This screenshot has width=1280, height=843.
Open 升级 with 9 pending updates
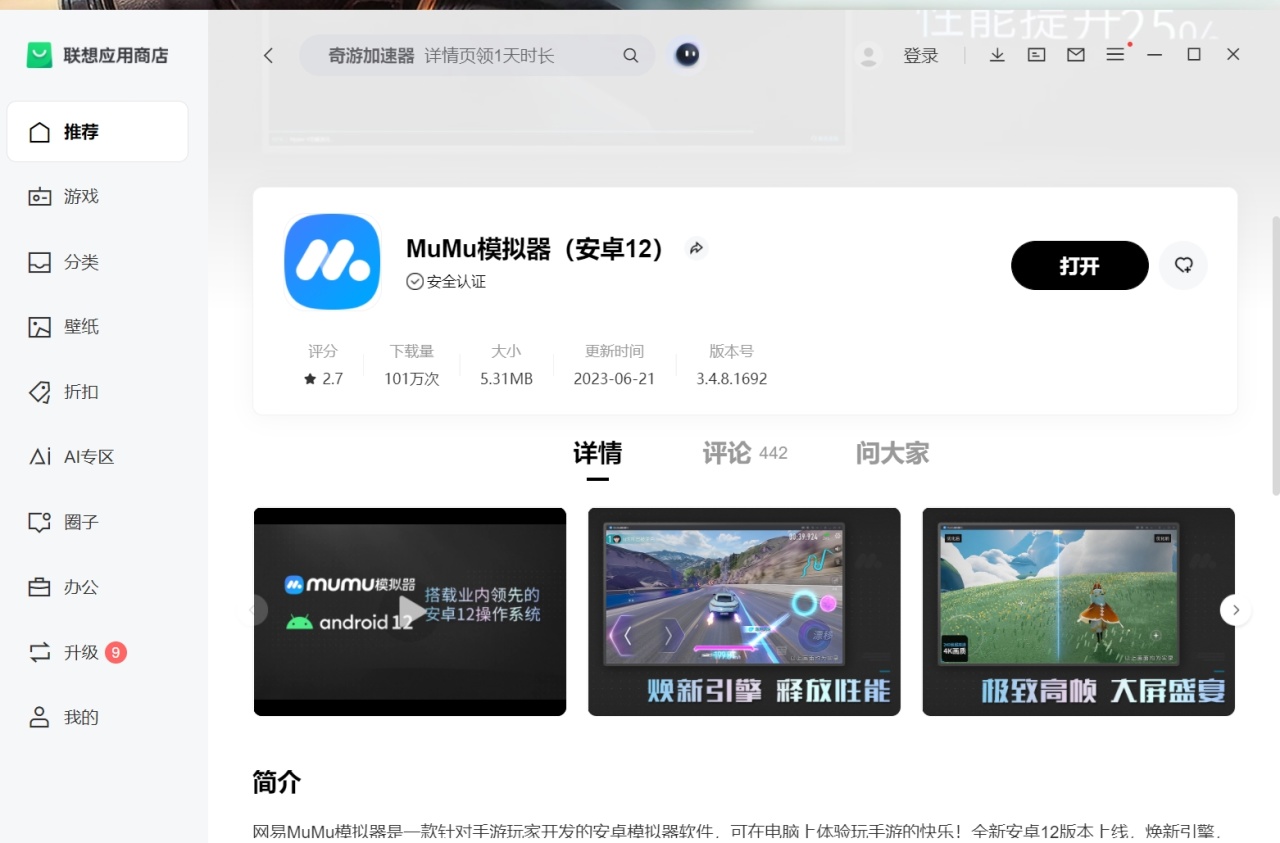click(97, 652)
